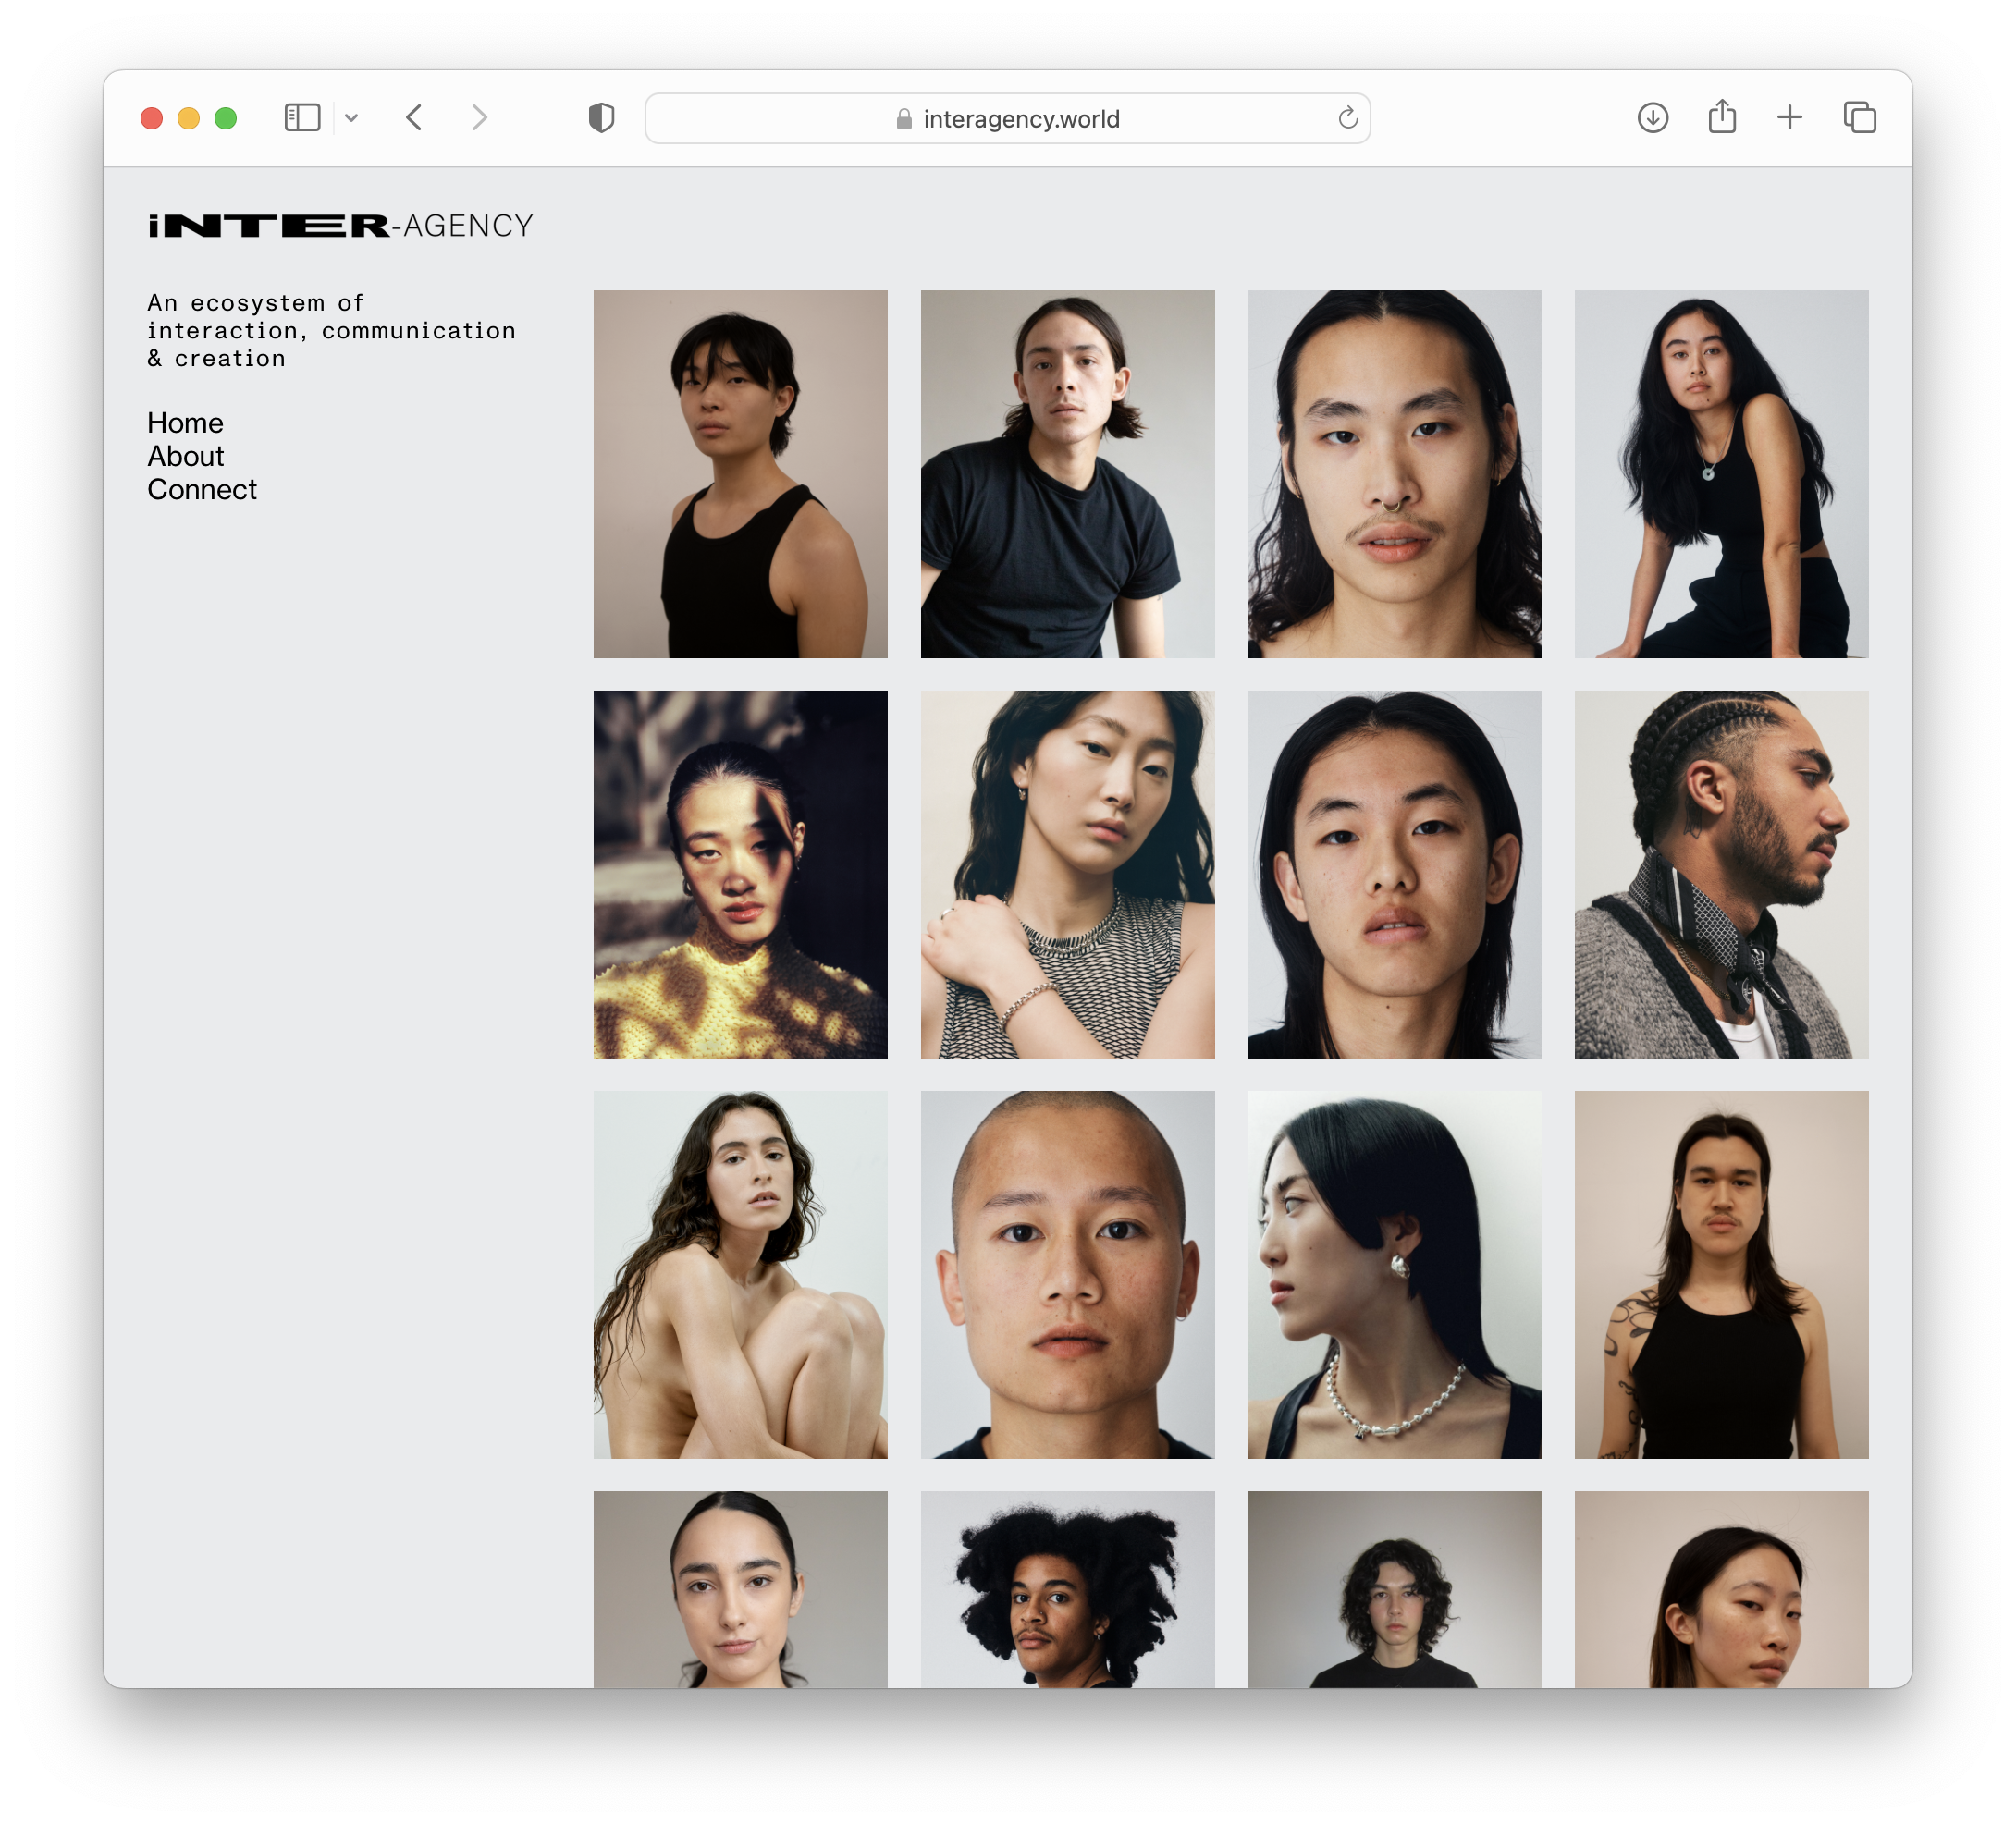
Task: Toggle the Safari sidebar
Action: point(302,118)
